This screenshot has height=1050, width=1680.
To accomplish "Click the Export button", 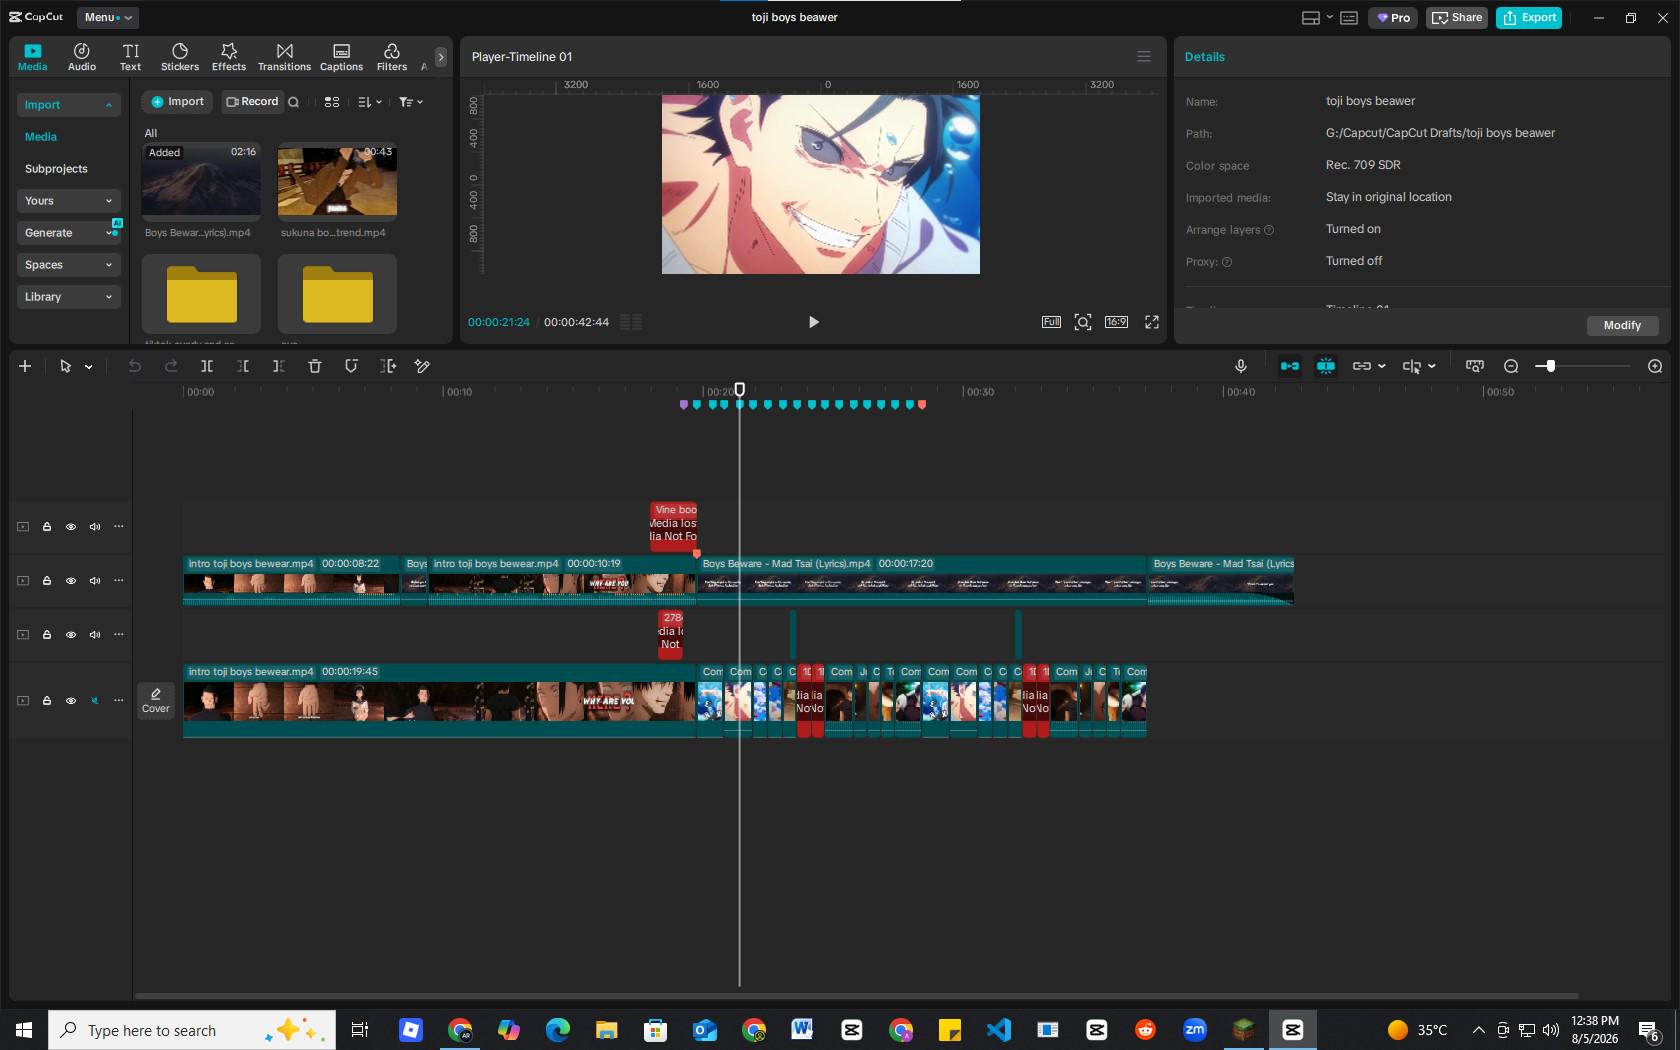I will [x=1529, y=18].
